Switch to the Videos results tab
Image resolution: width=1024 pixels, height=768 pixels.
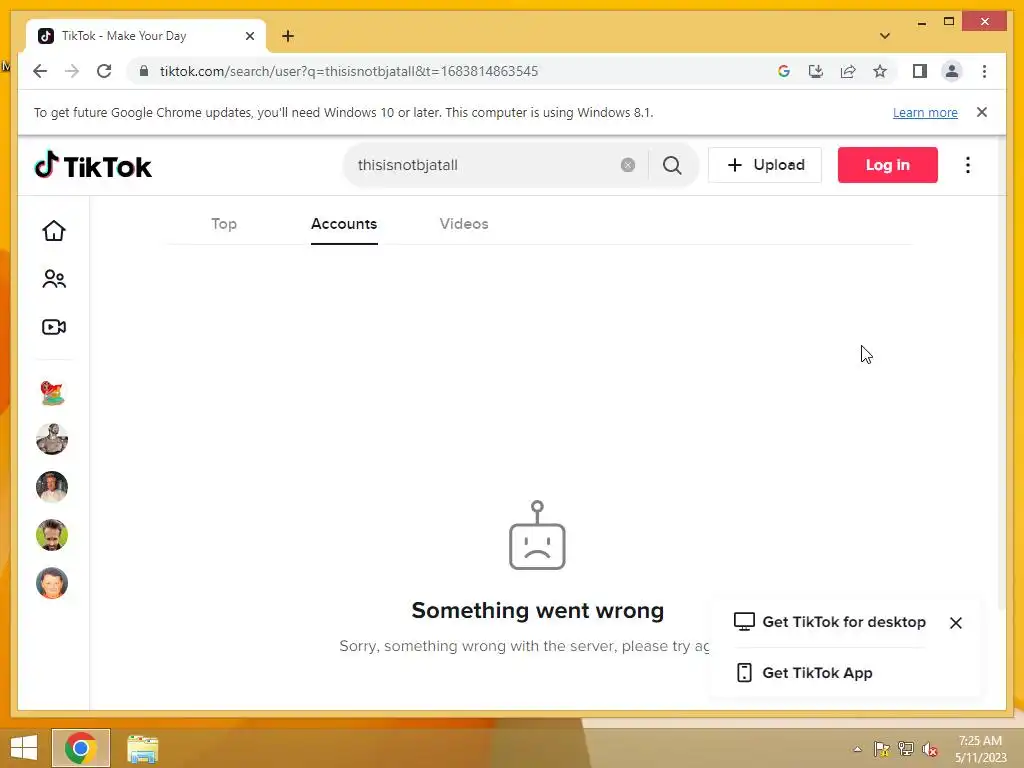(x=464, y=224)
